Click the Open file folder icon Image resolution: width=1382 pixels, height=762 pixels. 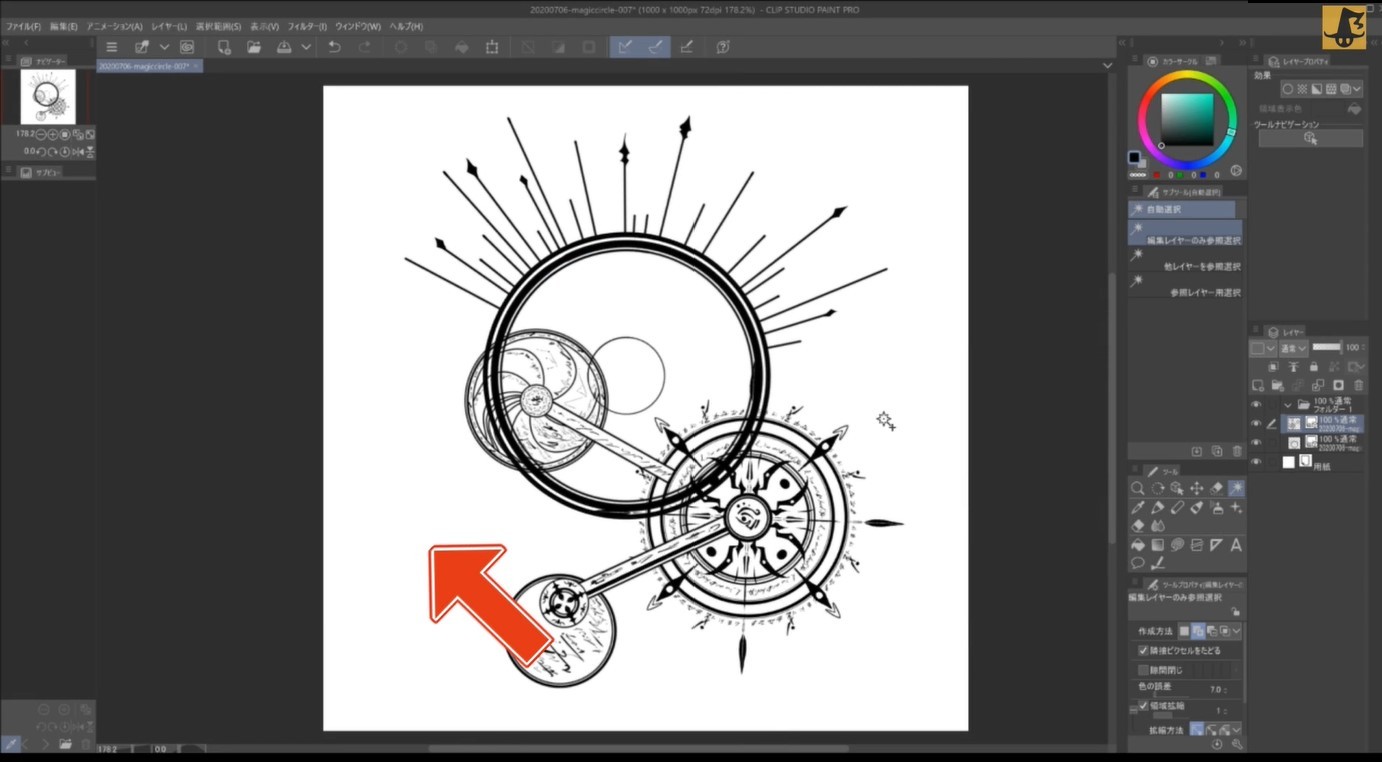pyautogui.click(x=254, y=47)
